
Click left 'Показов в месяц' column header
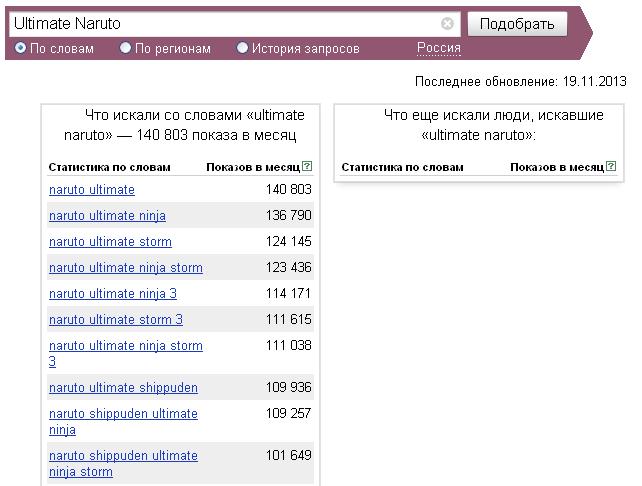(253, 167)
